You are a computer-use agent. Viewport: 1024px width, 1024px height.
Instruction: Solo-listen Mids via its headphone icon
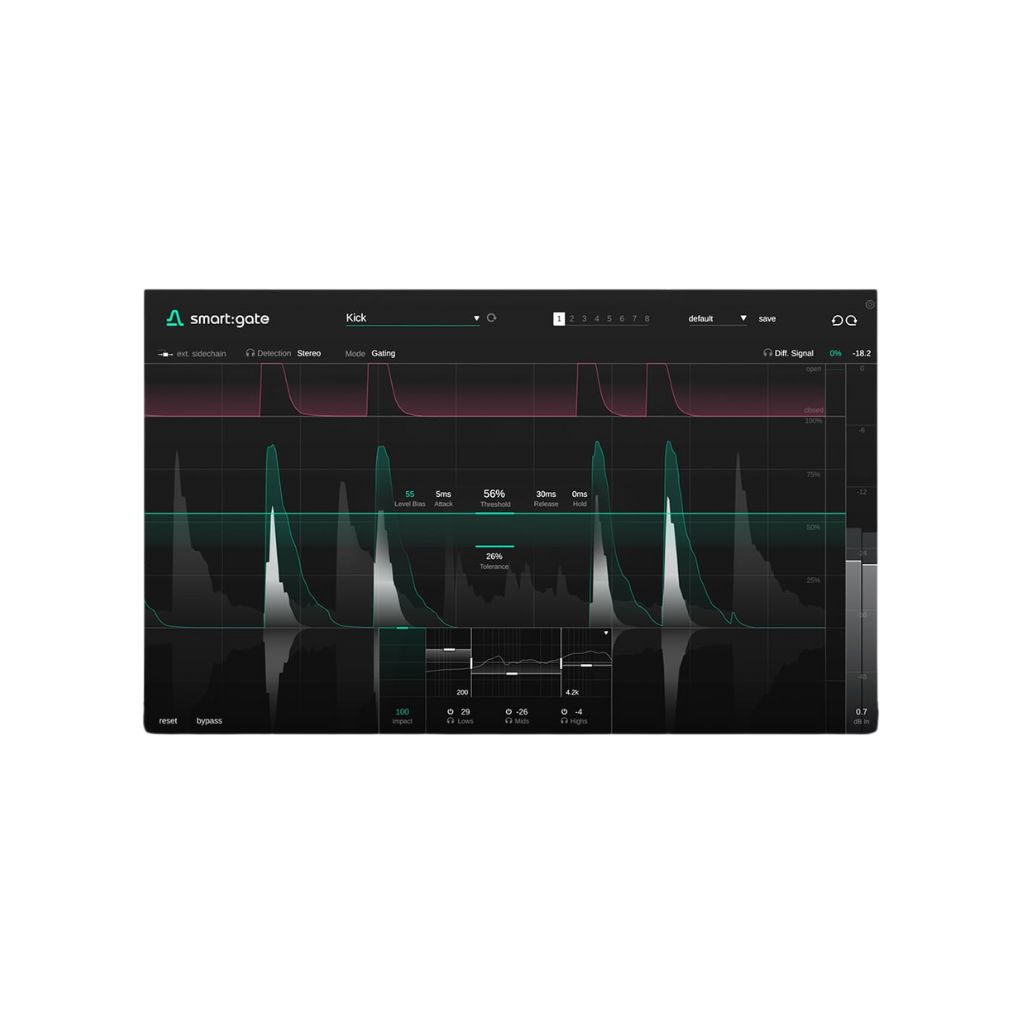coord(509,721)
